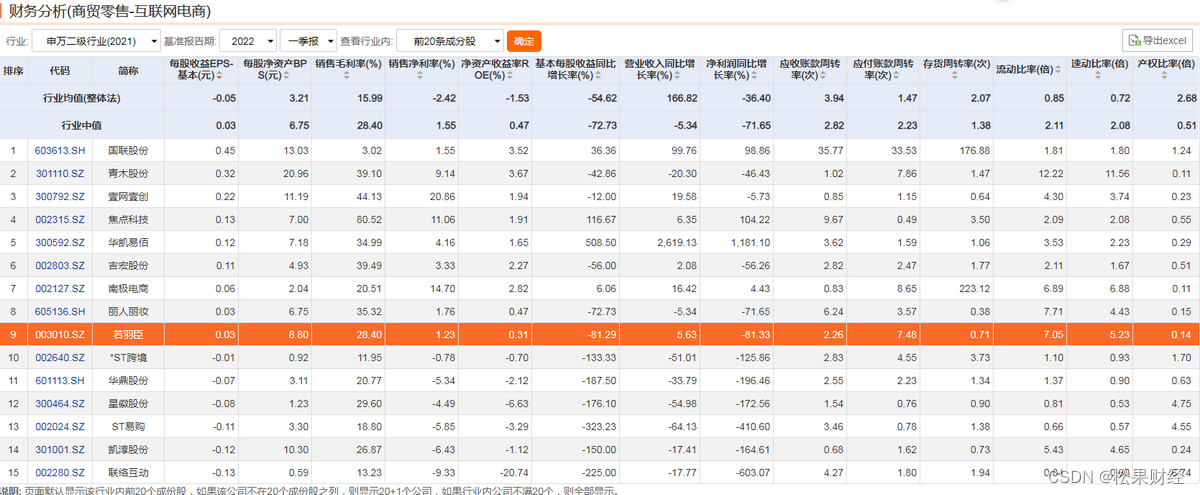This screenshot has height=495, width=1200.
Task: Click the 星徽股份 company name
Action: (x=128, y=403)
